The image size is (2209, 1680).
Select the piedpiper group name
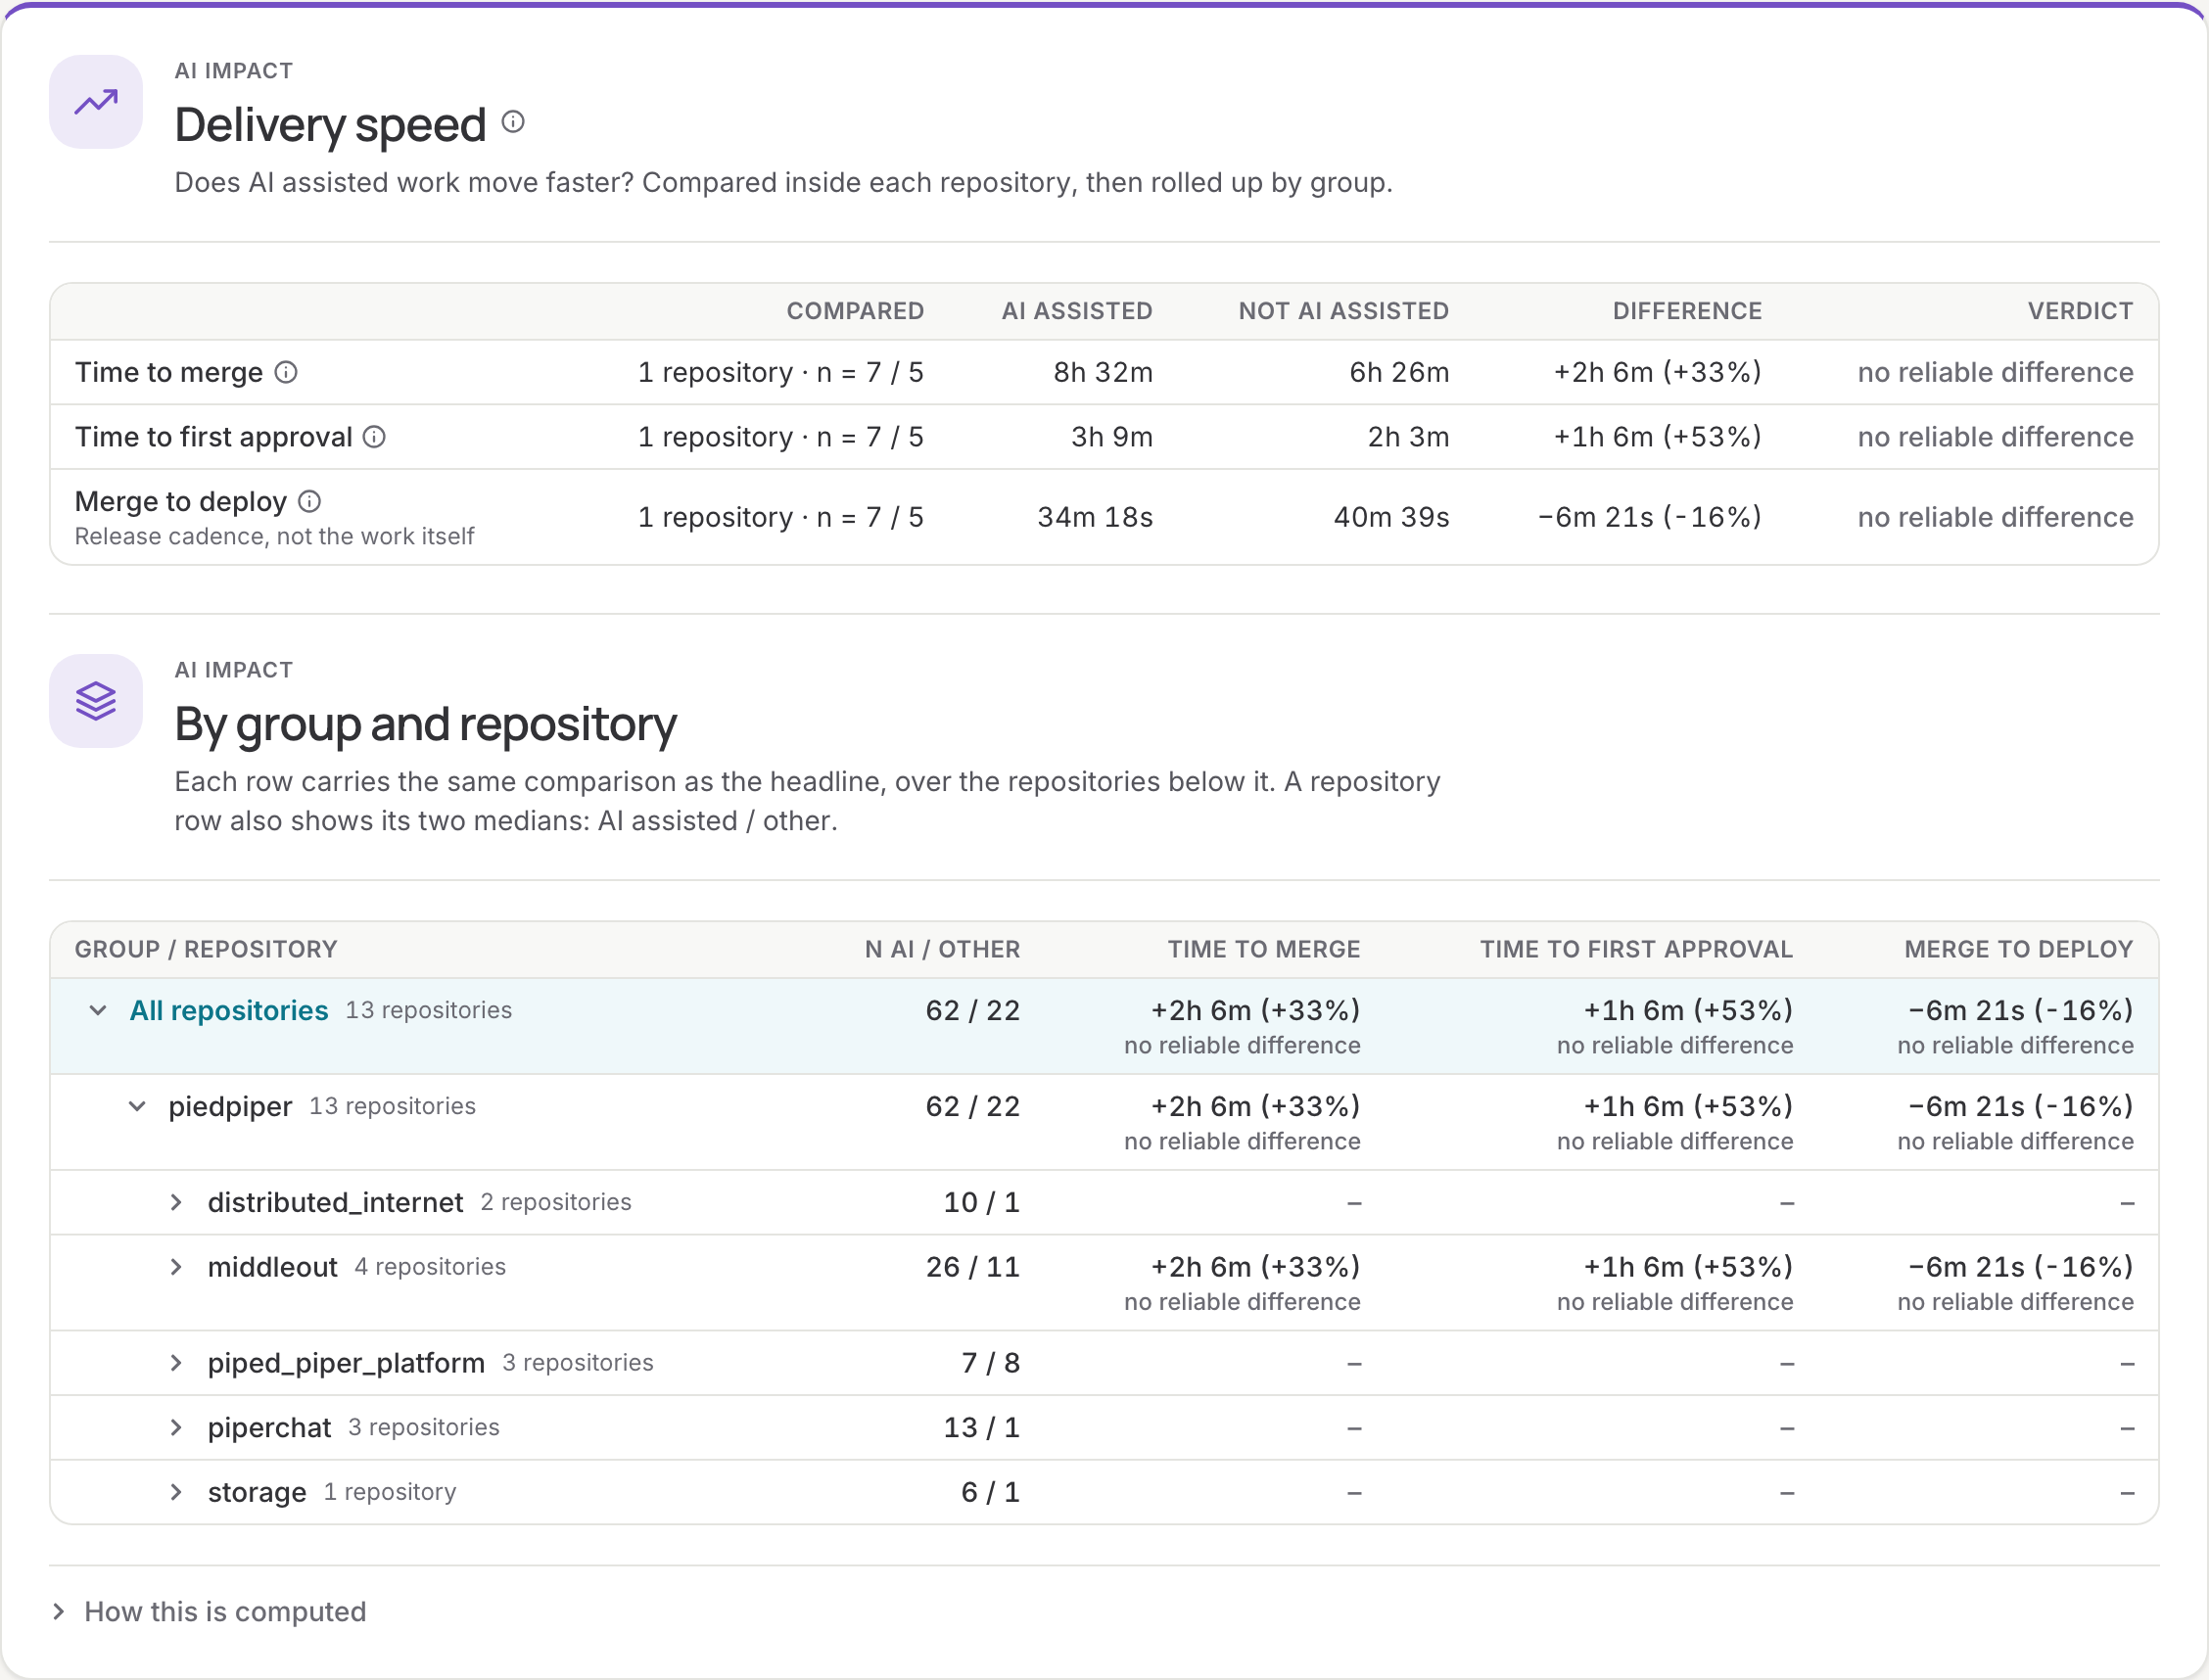click(x=230, y=1106)
